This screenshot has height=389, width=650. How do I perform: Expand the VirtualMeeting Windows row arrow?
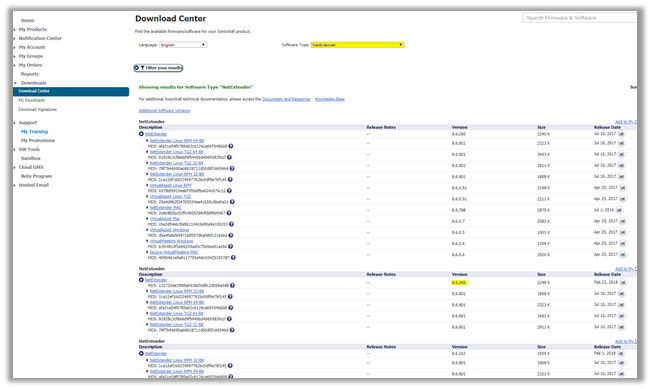[x=147, y=241]
